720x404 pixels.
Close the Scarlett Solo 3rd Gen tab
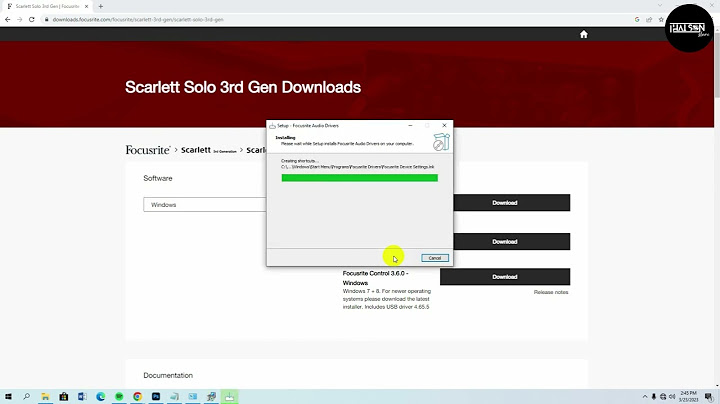pyautogui.click(x=86, y=6)
